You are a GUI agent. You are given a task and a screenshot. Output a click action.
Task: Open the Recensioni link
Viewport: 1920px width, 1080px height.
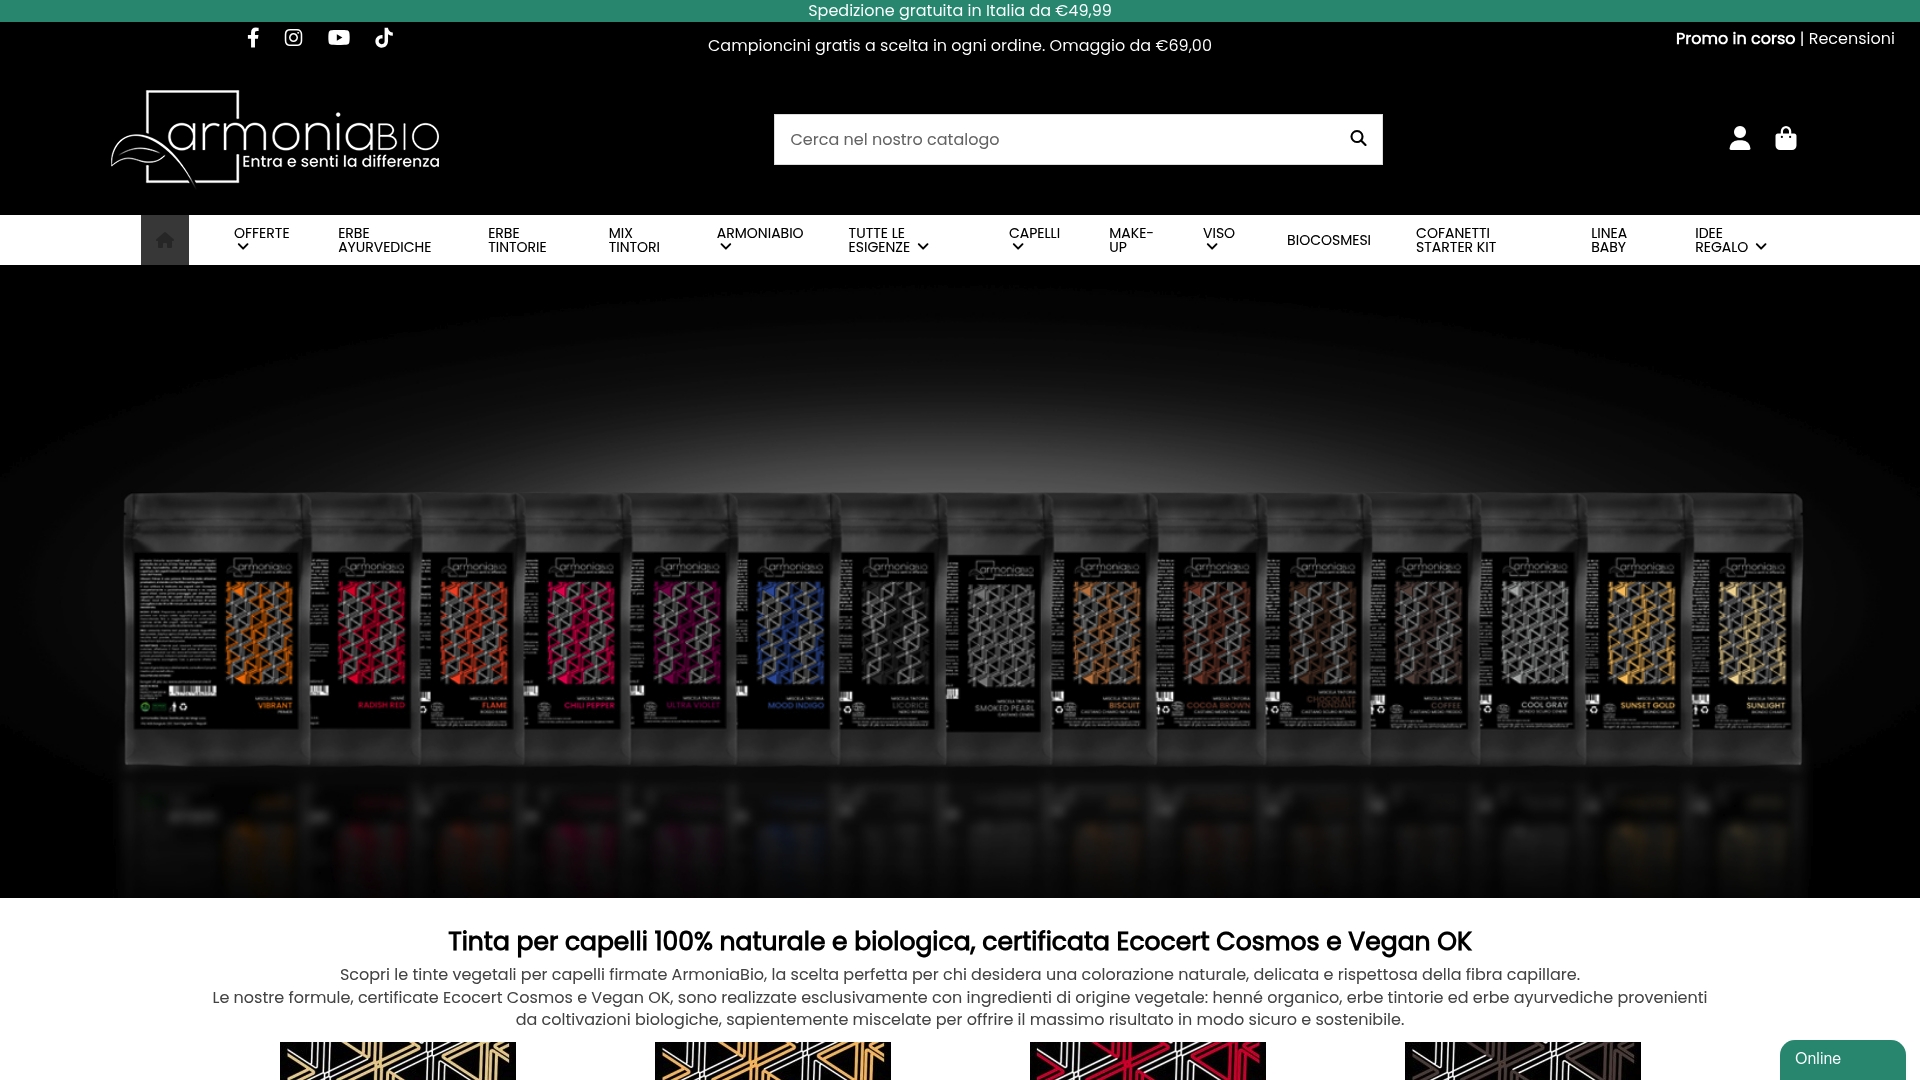point(1851,39)
